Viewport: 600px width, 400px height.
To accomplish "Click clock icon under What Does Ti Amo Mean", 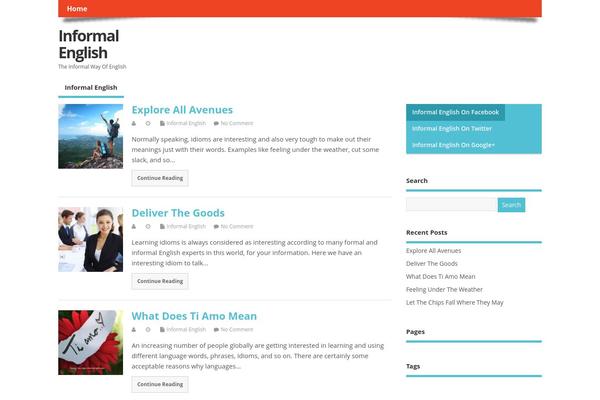I will 148,330.
